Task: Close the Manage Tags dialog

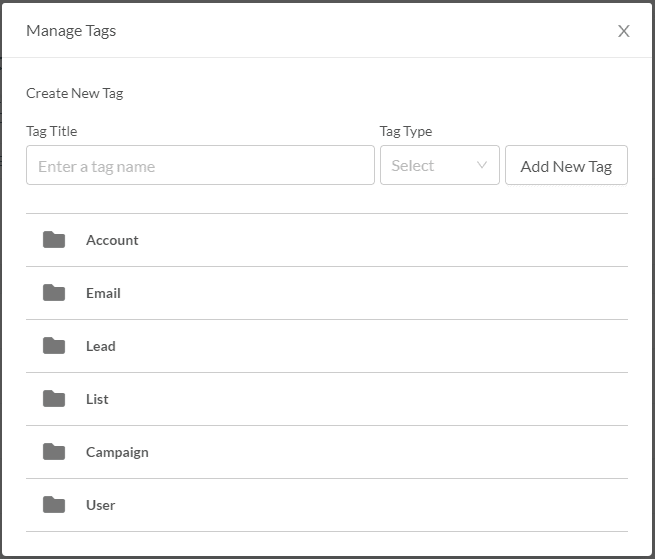Action: click(624, 31)
